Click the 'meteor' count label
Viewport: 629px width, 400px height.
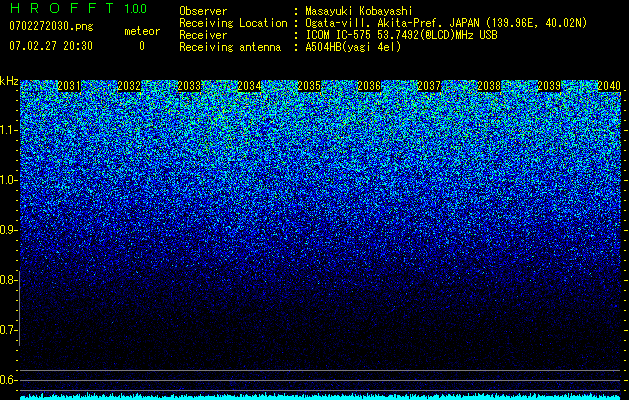click(x=142, y=31)
